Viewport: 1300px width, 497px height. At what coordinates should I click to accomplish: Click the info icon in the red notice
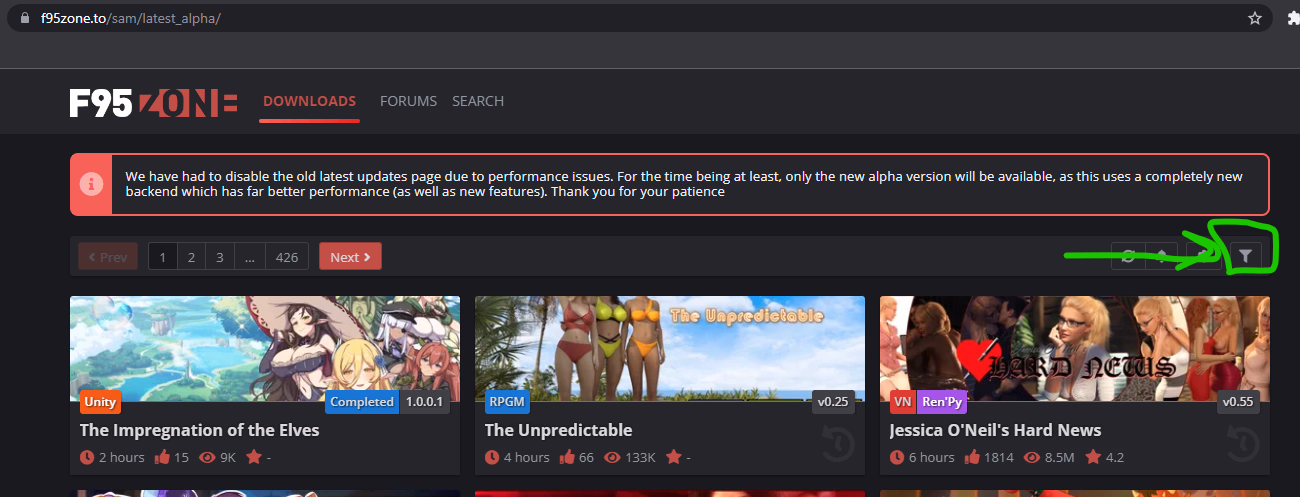(91, 185)
